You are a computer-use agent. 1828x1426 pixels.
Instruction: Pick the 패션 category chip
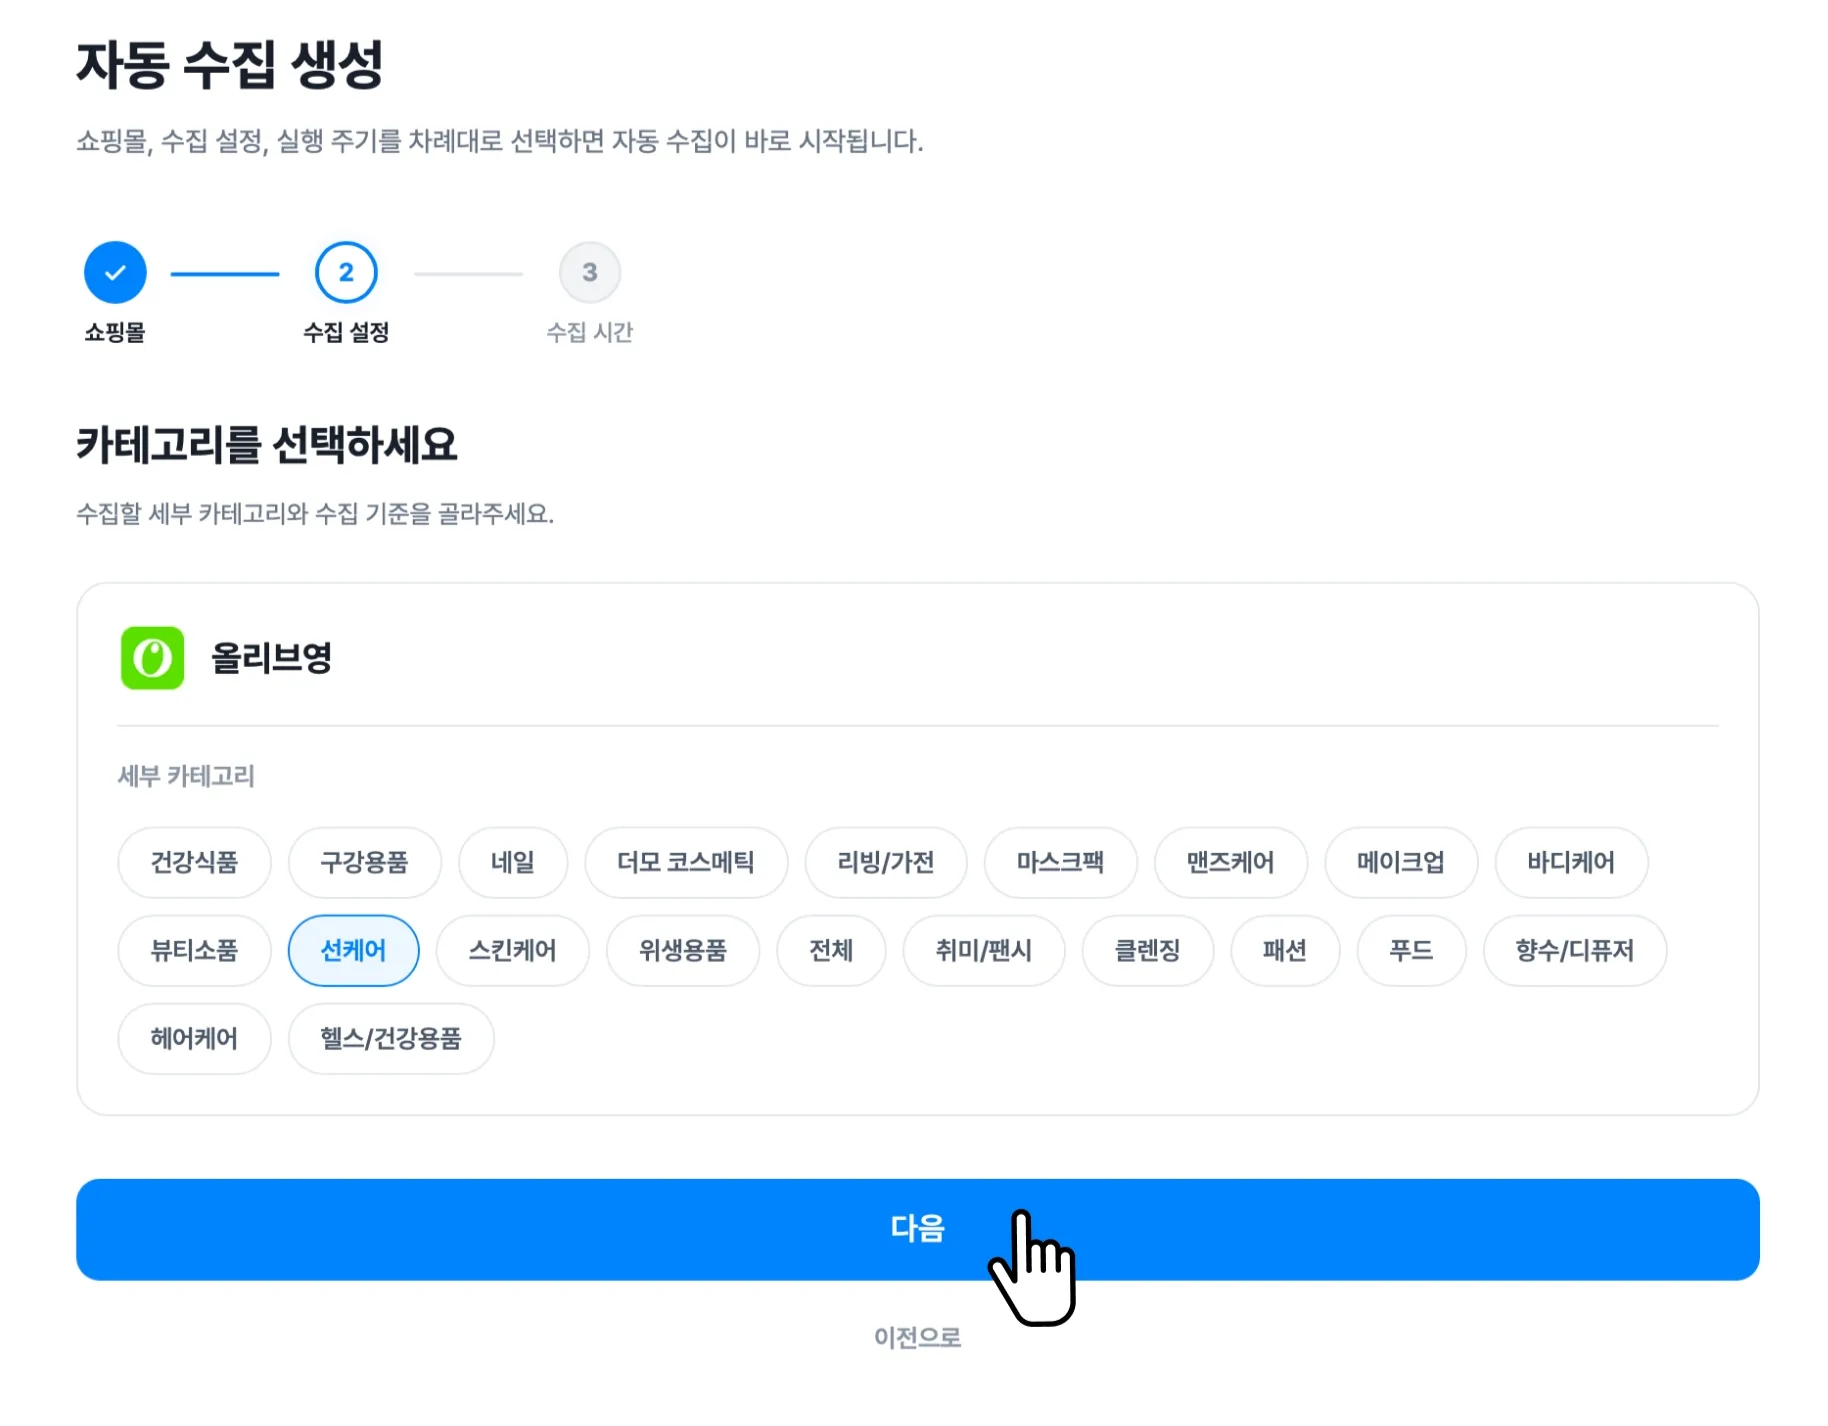1285,950
